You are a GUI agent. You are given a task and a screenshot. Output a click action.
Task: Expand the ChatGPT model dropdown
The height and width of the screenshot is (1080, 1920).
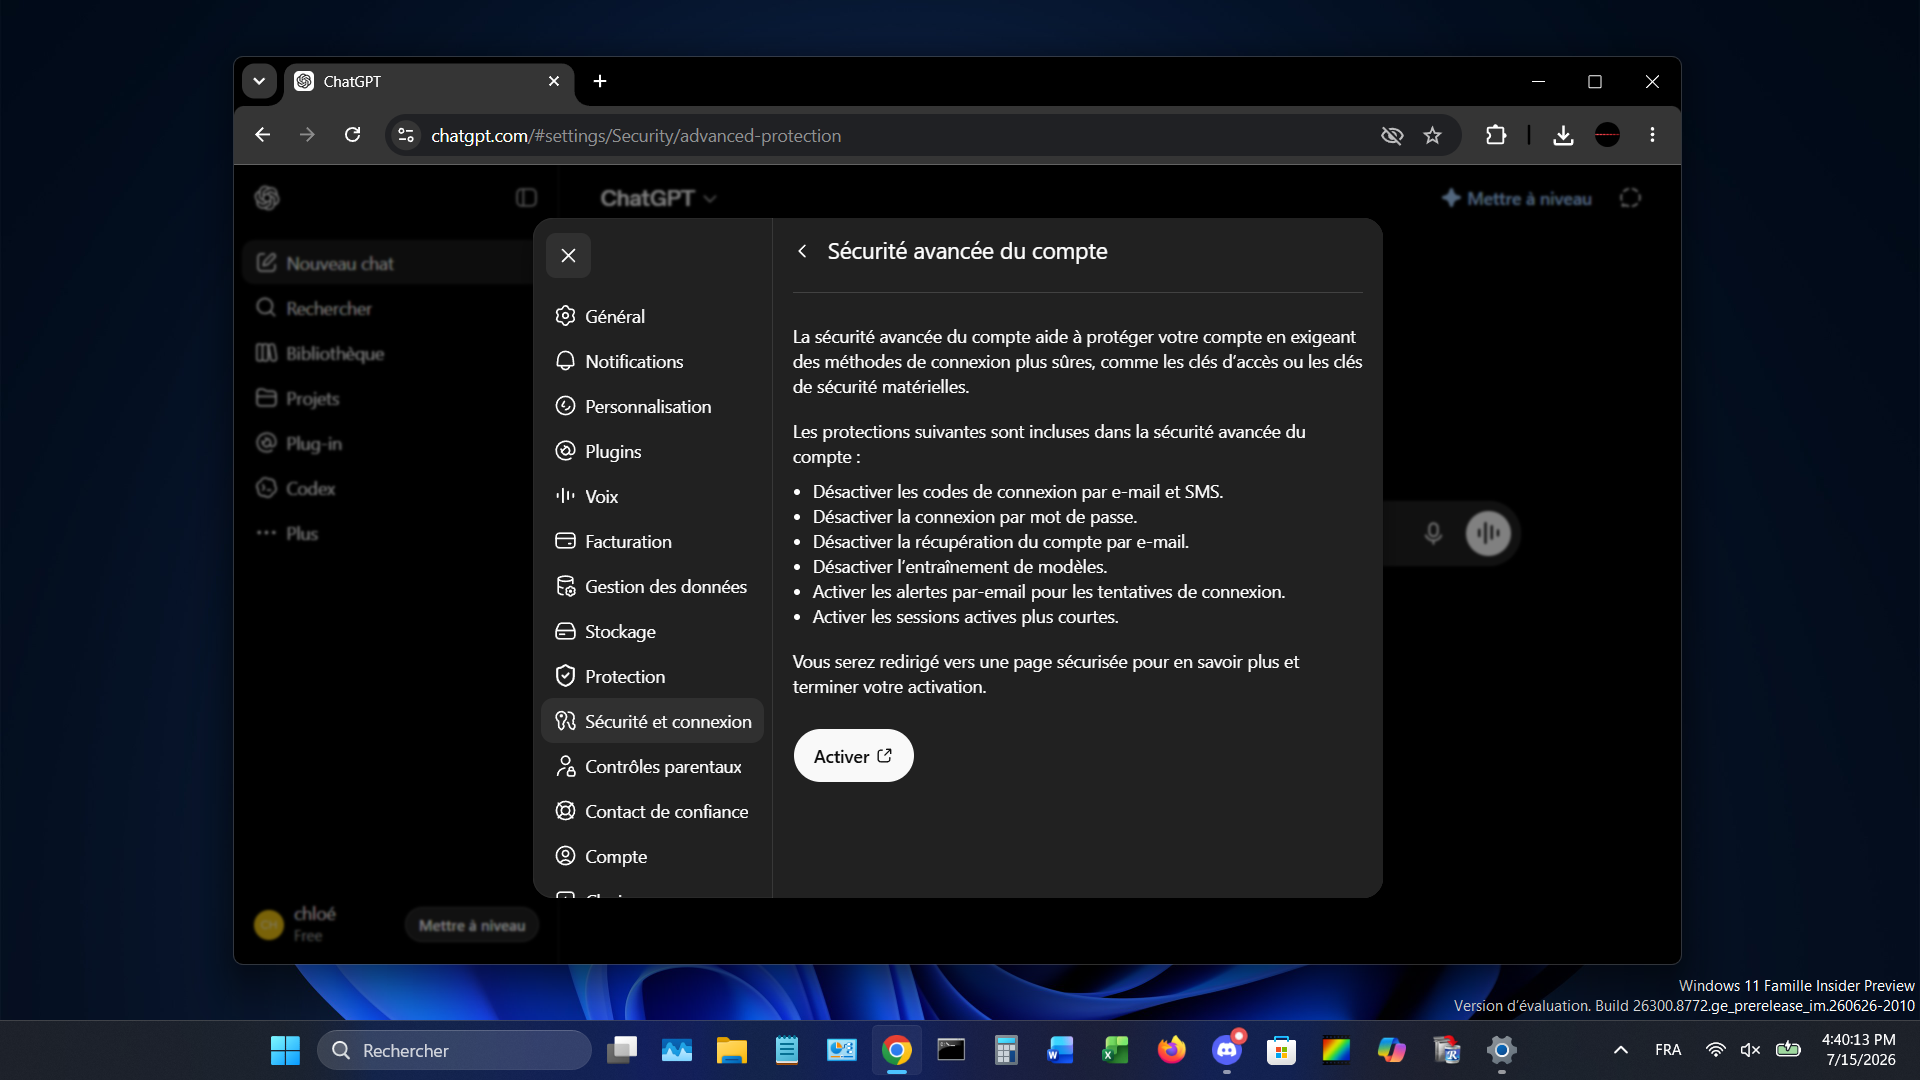point(658,198)
